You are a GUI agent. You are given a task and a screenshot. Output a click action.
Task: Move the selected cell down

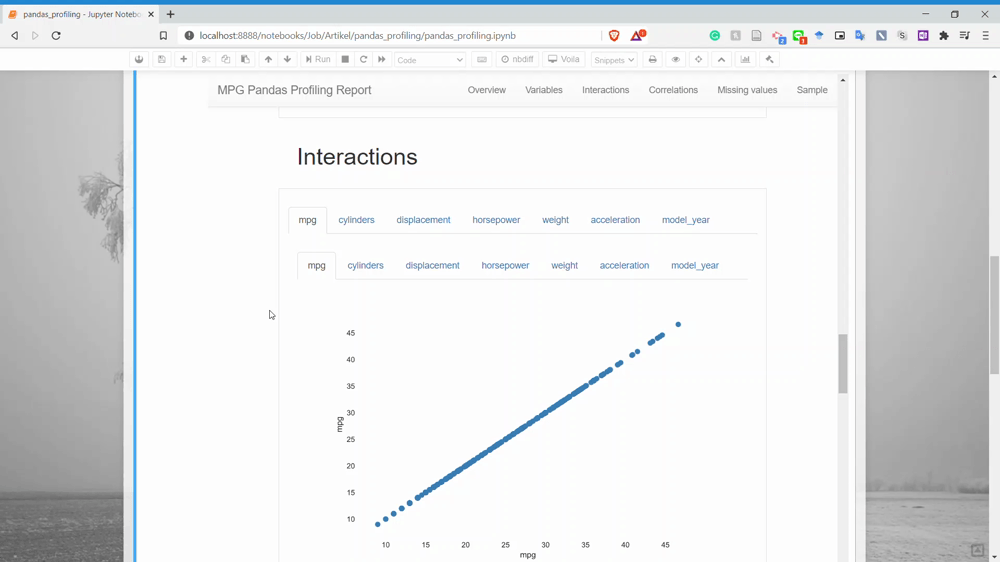click(288, 59)
